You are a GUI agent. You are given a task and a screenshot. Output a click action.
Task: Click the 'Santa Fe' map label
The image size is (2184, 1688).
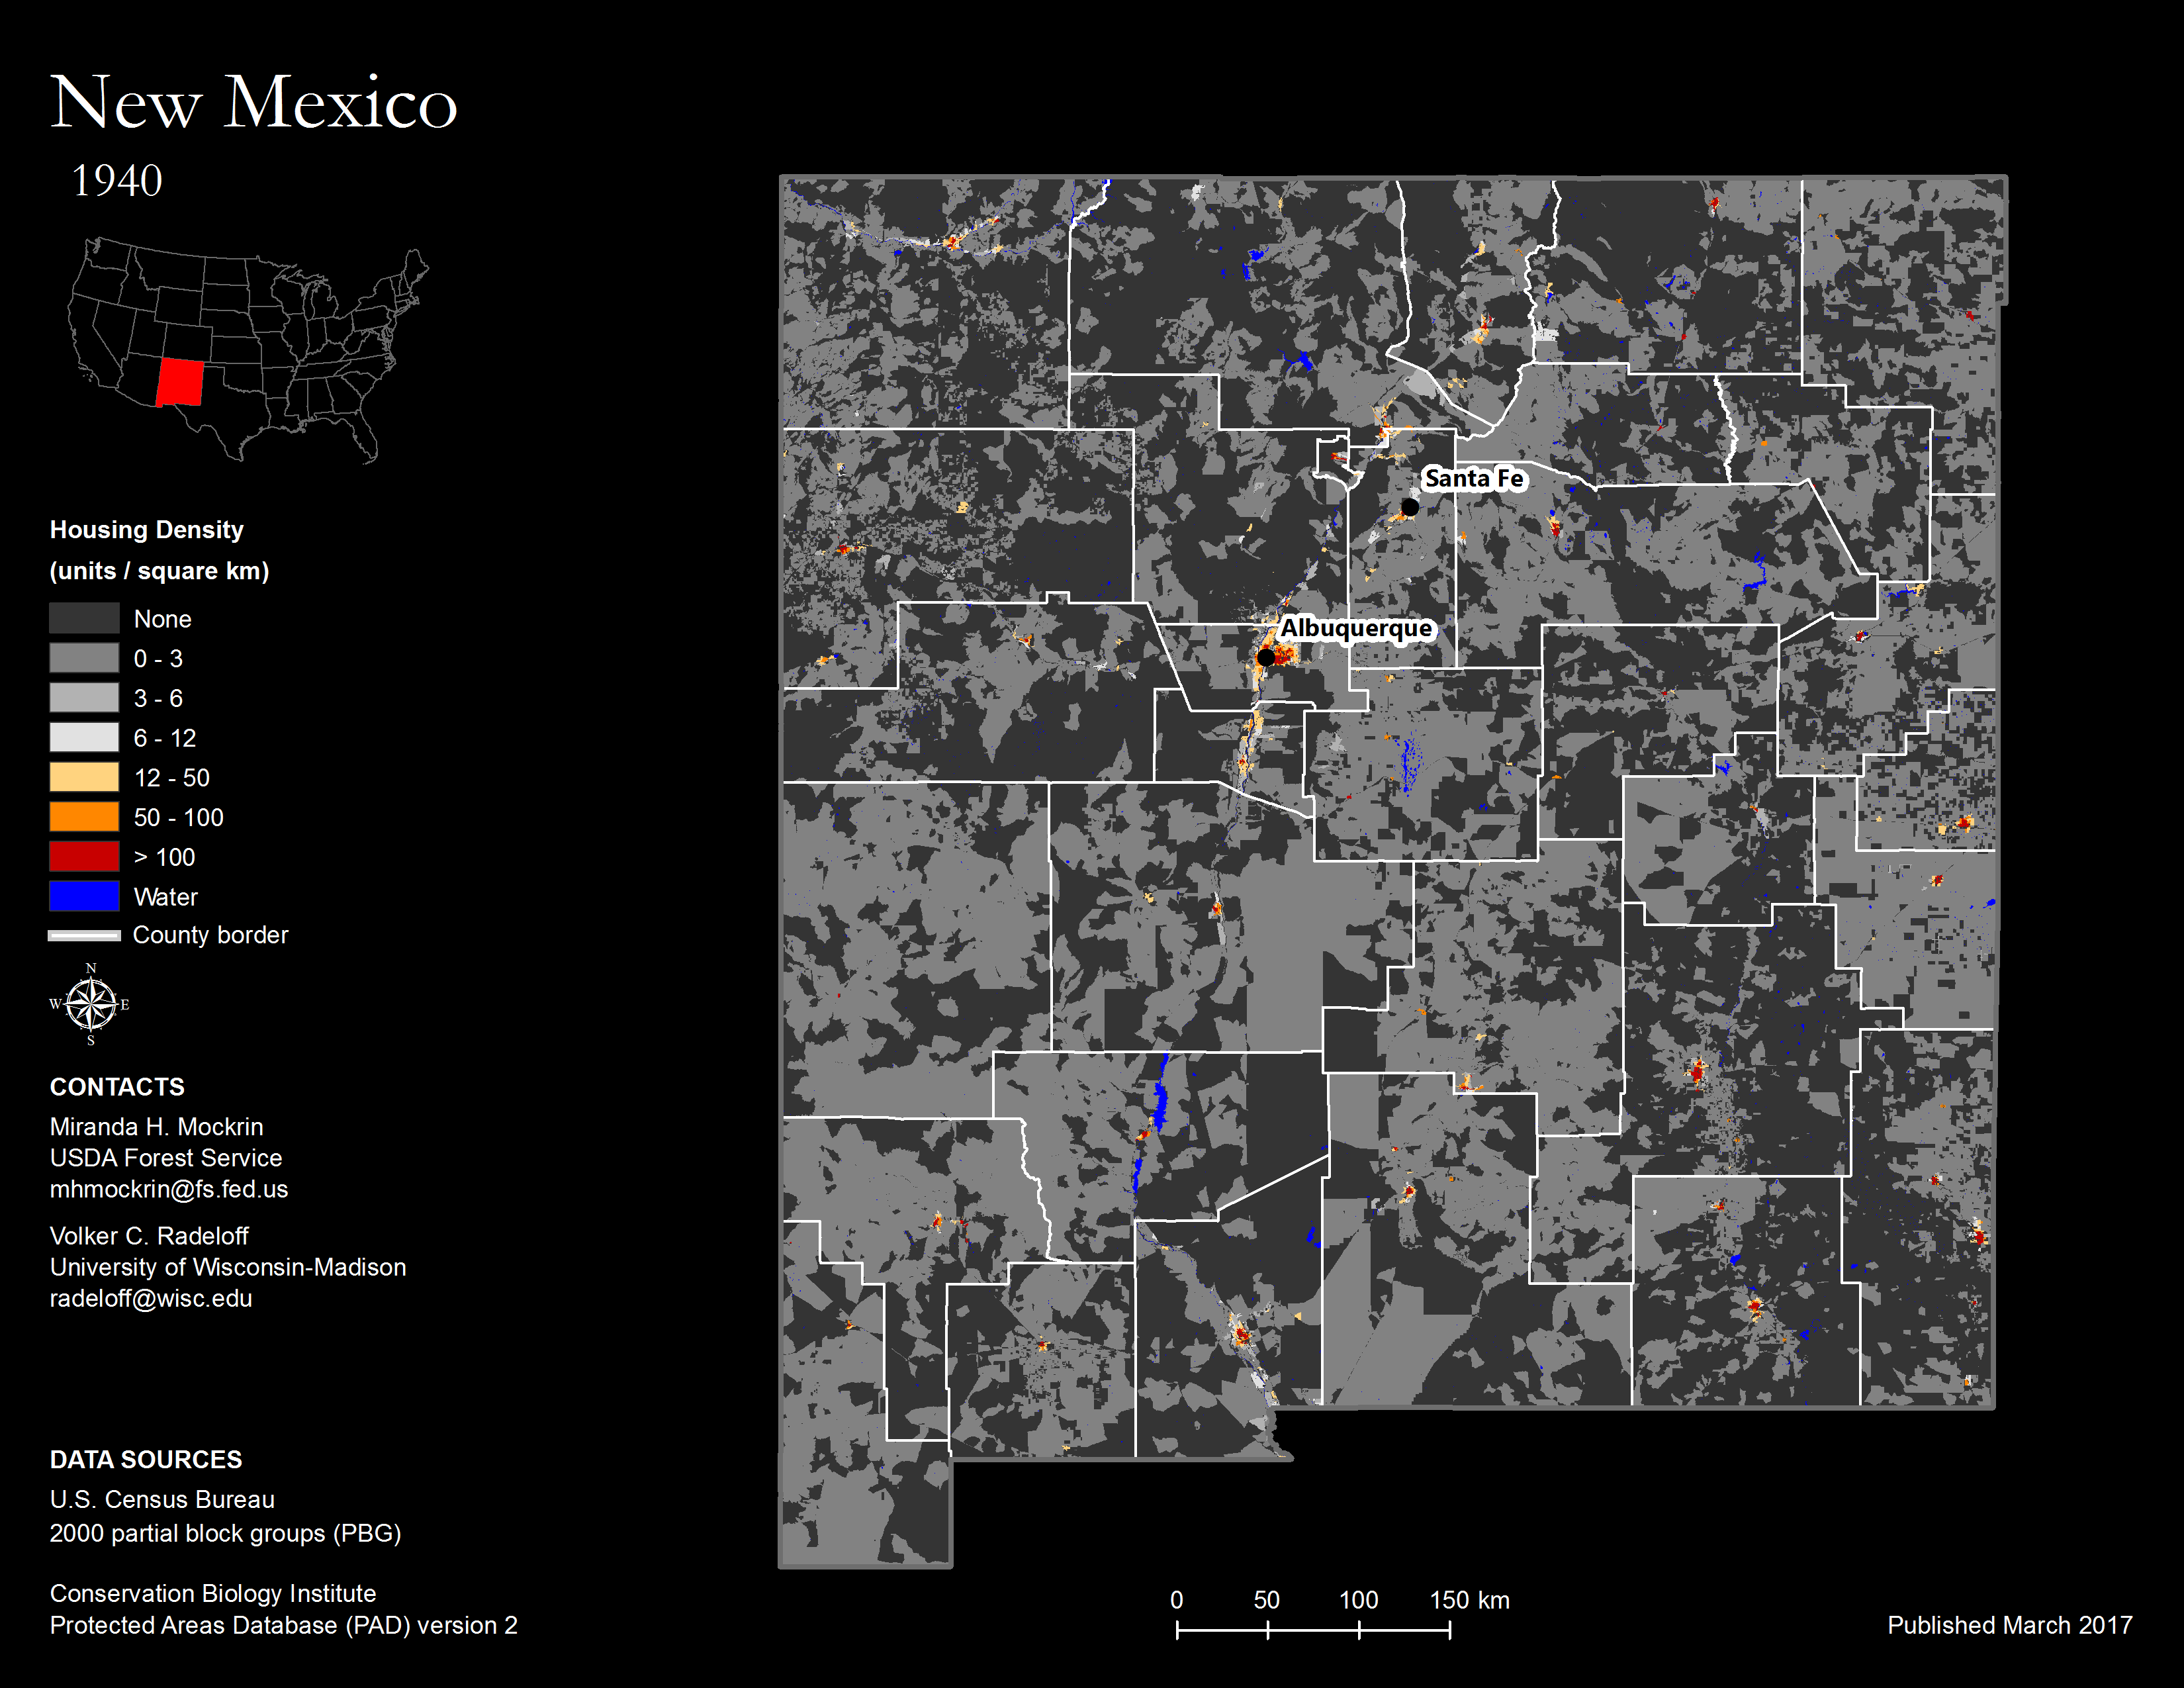tap(1474, 479)
